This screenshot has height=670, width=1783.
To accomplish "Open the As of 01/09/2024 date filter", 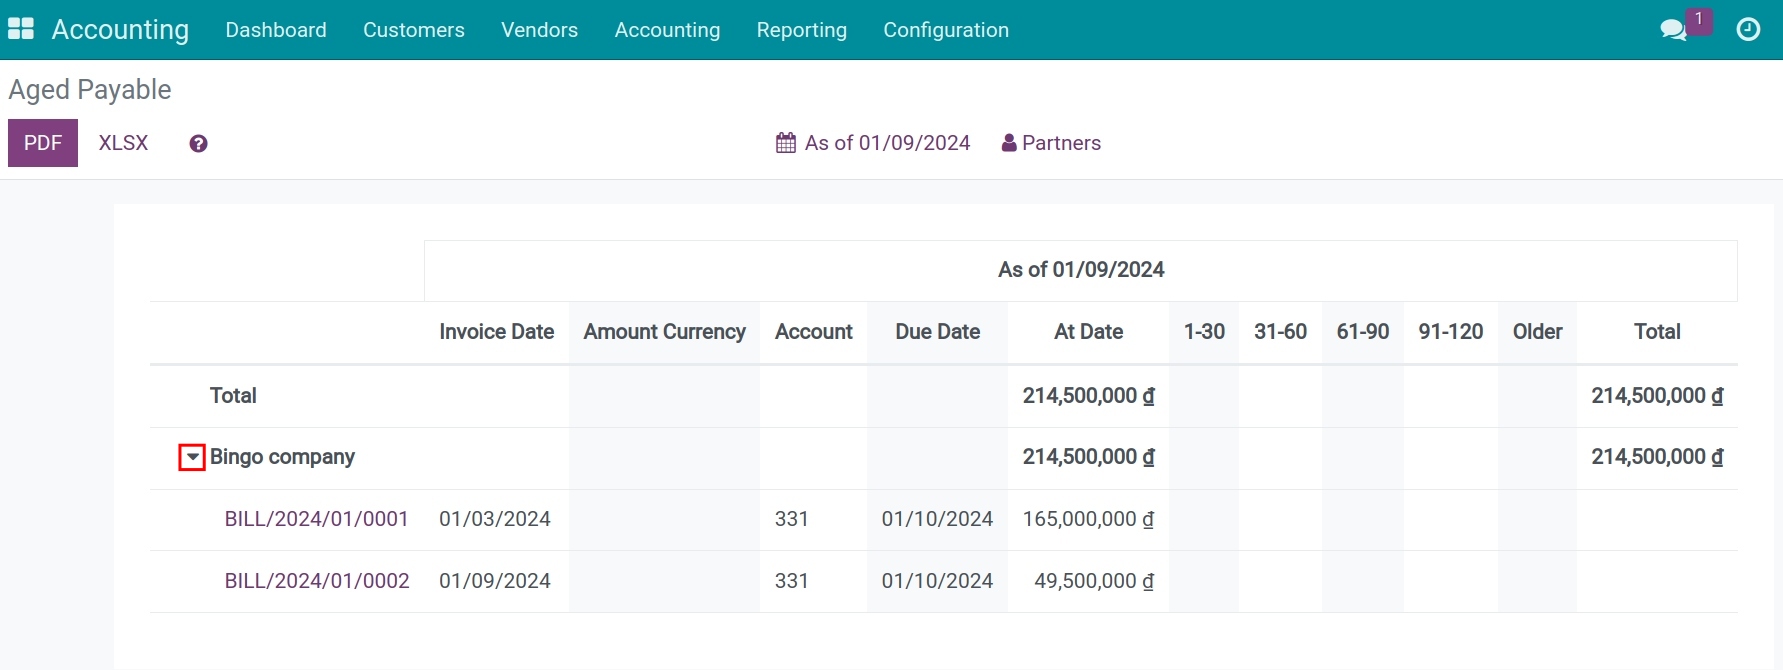I will tap(873, 143).
